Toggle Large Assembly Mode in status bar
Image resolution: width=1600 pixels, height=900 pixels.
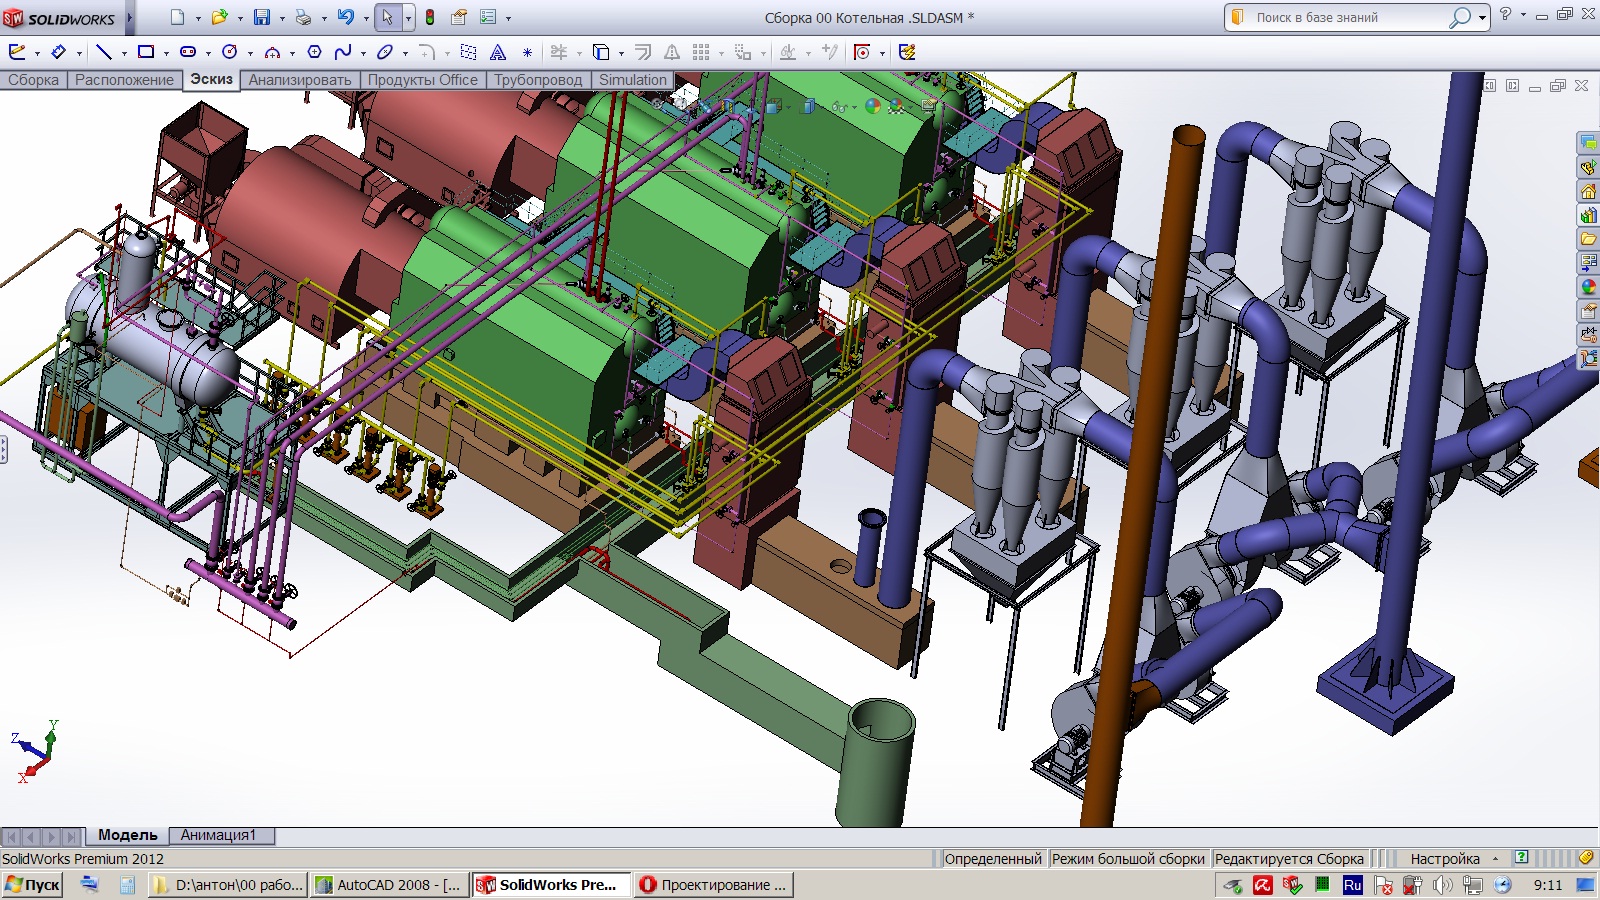tap(1128, 858)
